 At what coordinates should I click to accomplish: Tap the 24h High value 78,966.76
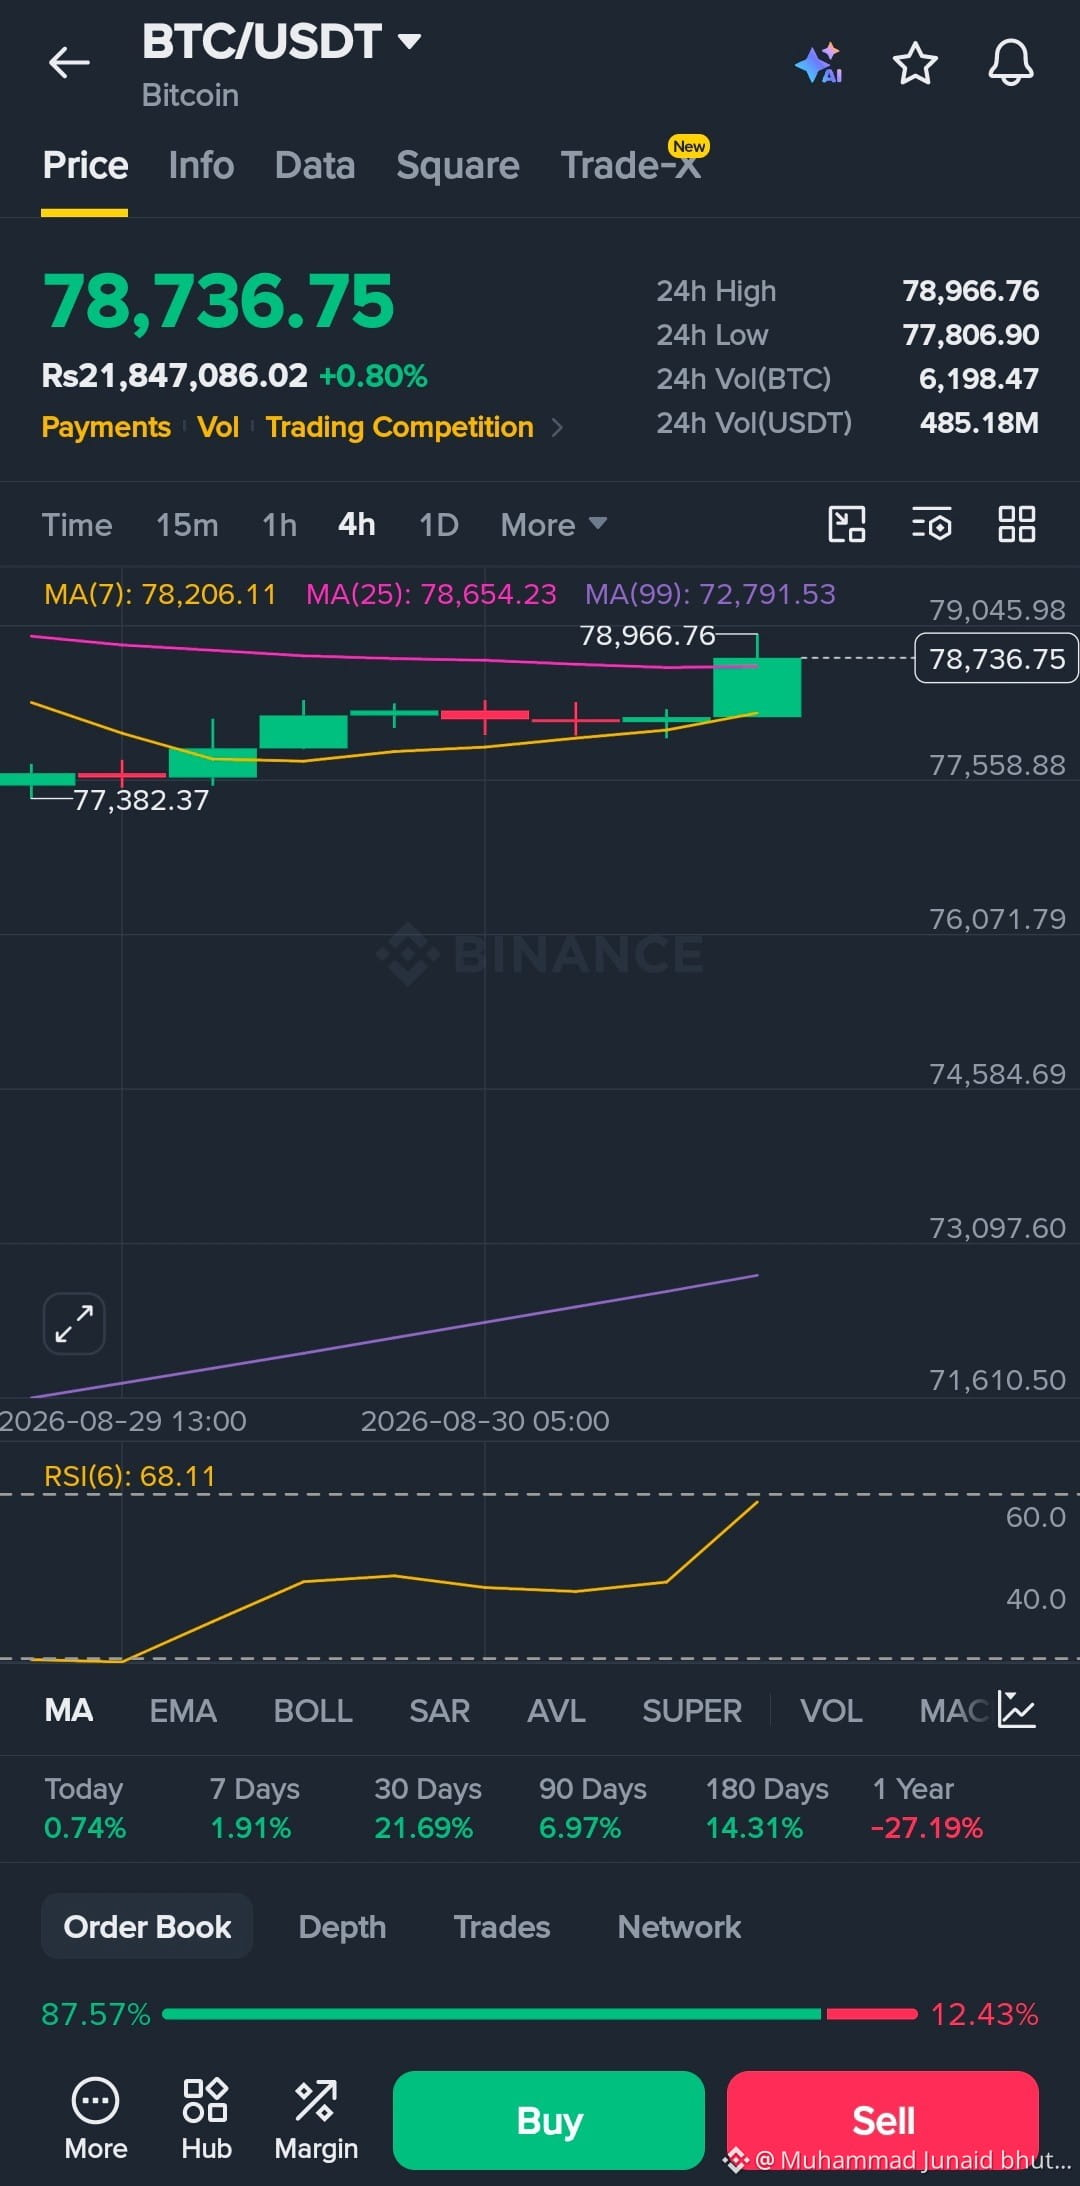tap(970, 291)
